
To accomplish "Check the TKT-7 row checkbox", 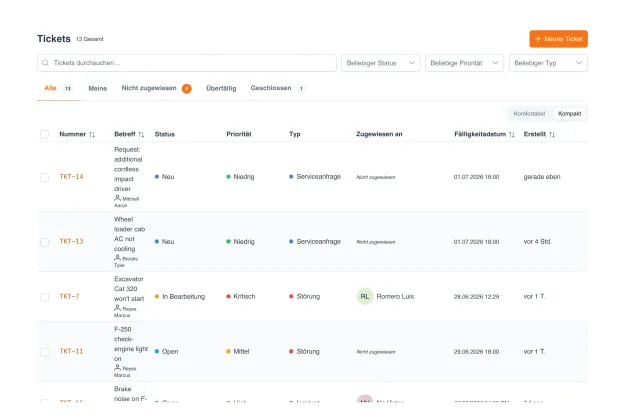I will coord(45,297).
